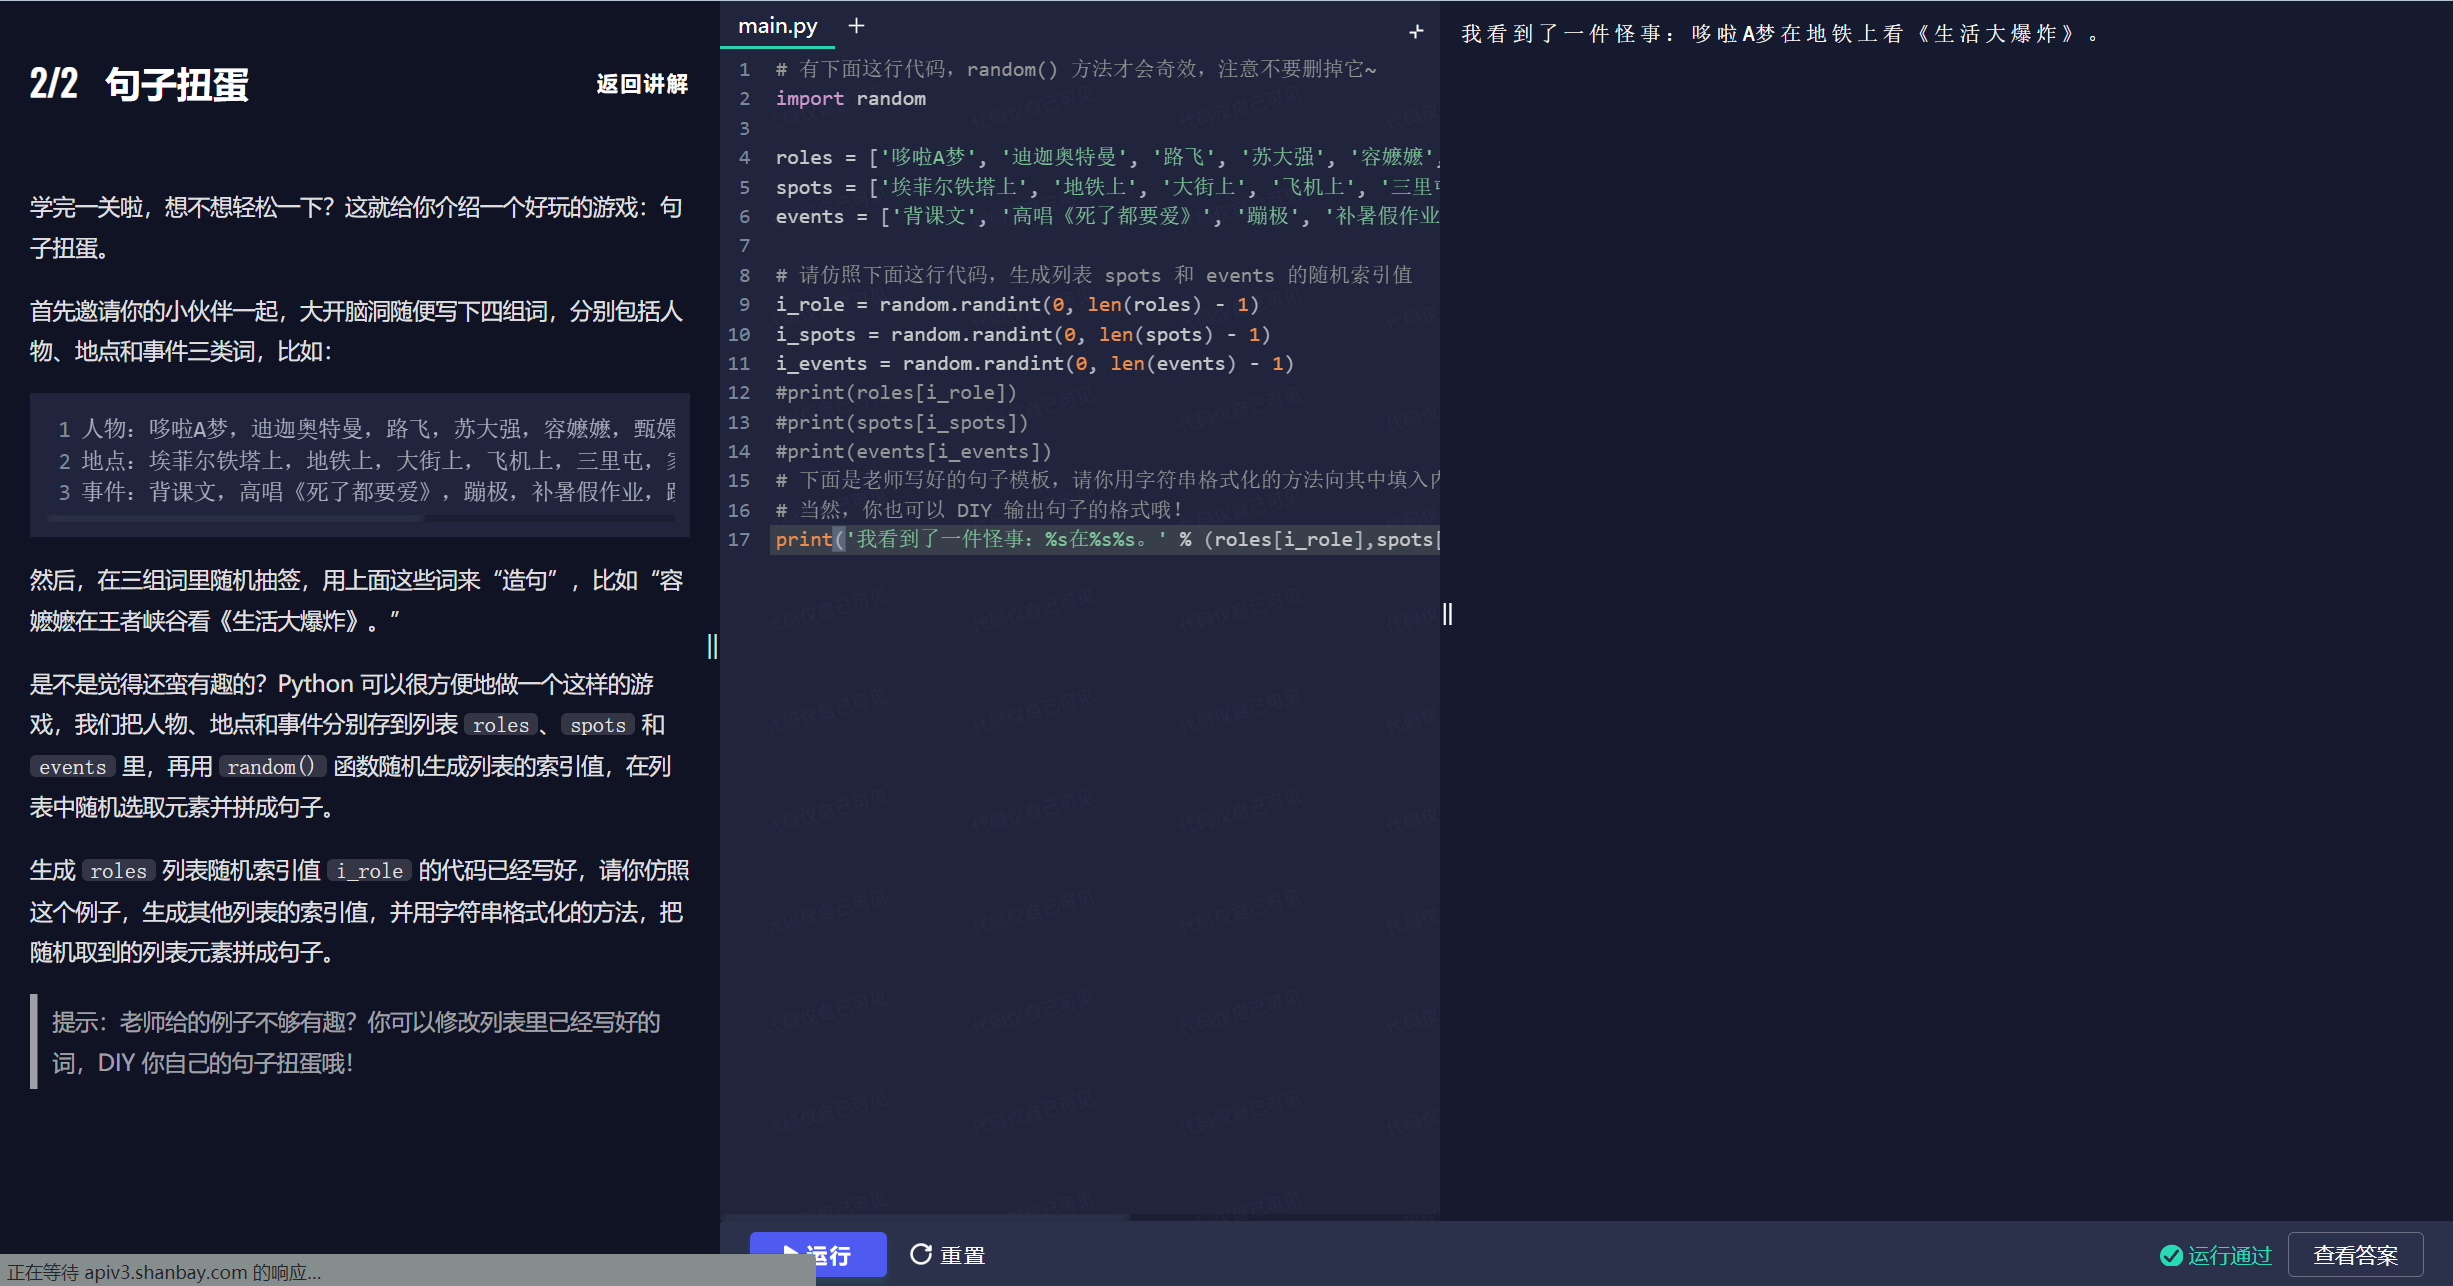Click the plus icon at editor's top-right corner
Image resolution: width=2453 pixels, height=1286 pixels.
click(x=1416, y=32)
